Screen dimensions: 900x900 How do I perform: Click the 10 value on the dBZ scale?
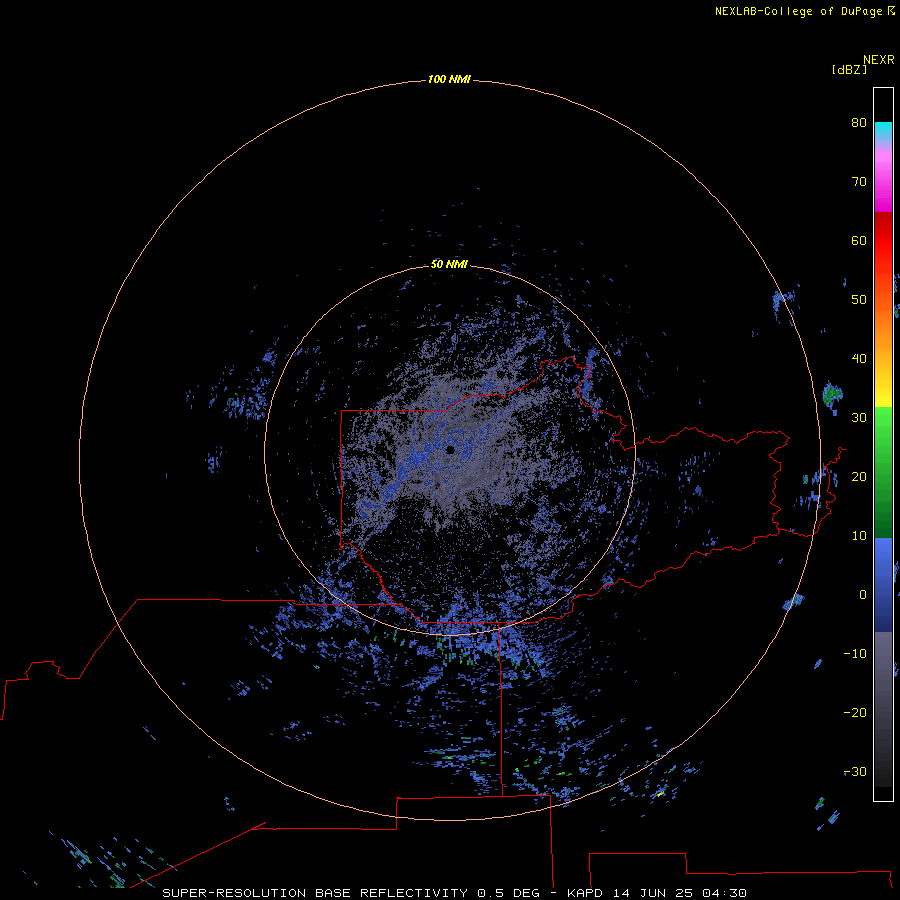(x=859, y=536)
